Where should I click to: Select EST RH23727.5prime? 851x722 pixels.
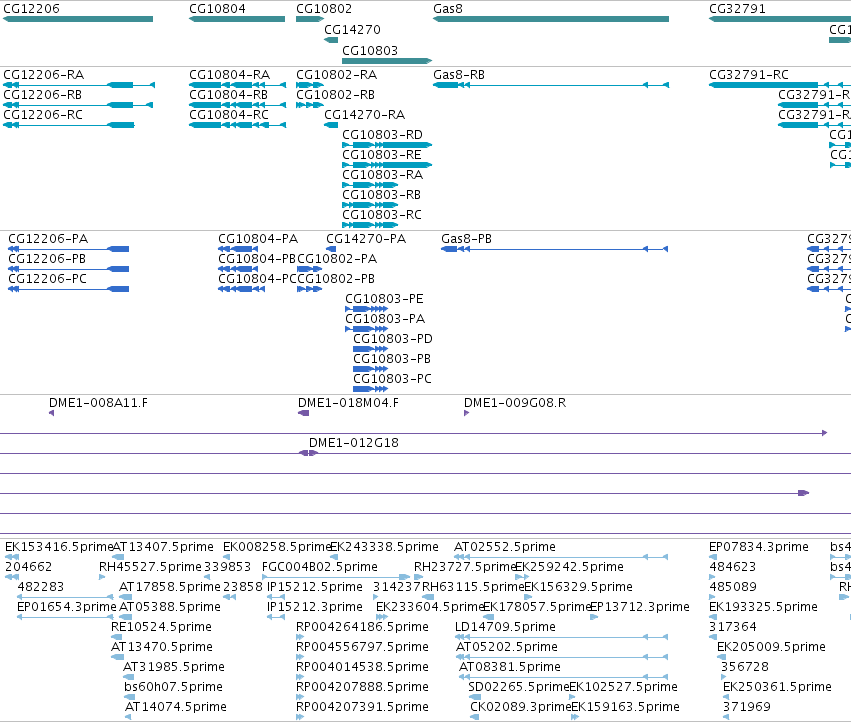(417, 577)
